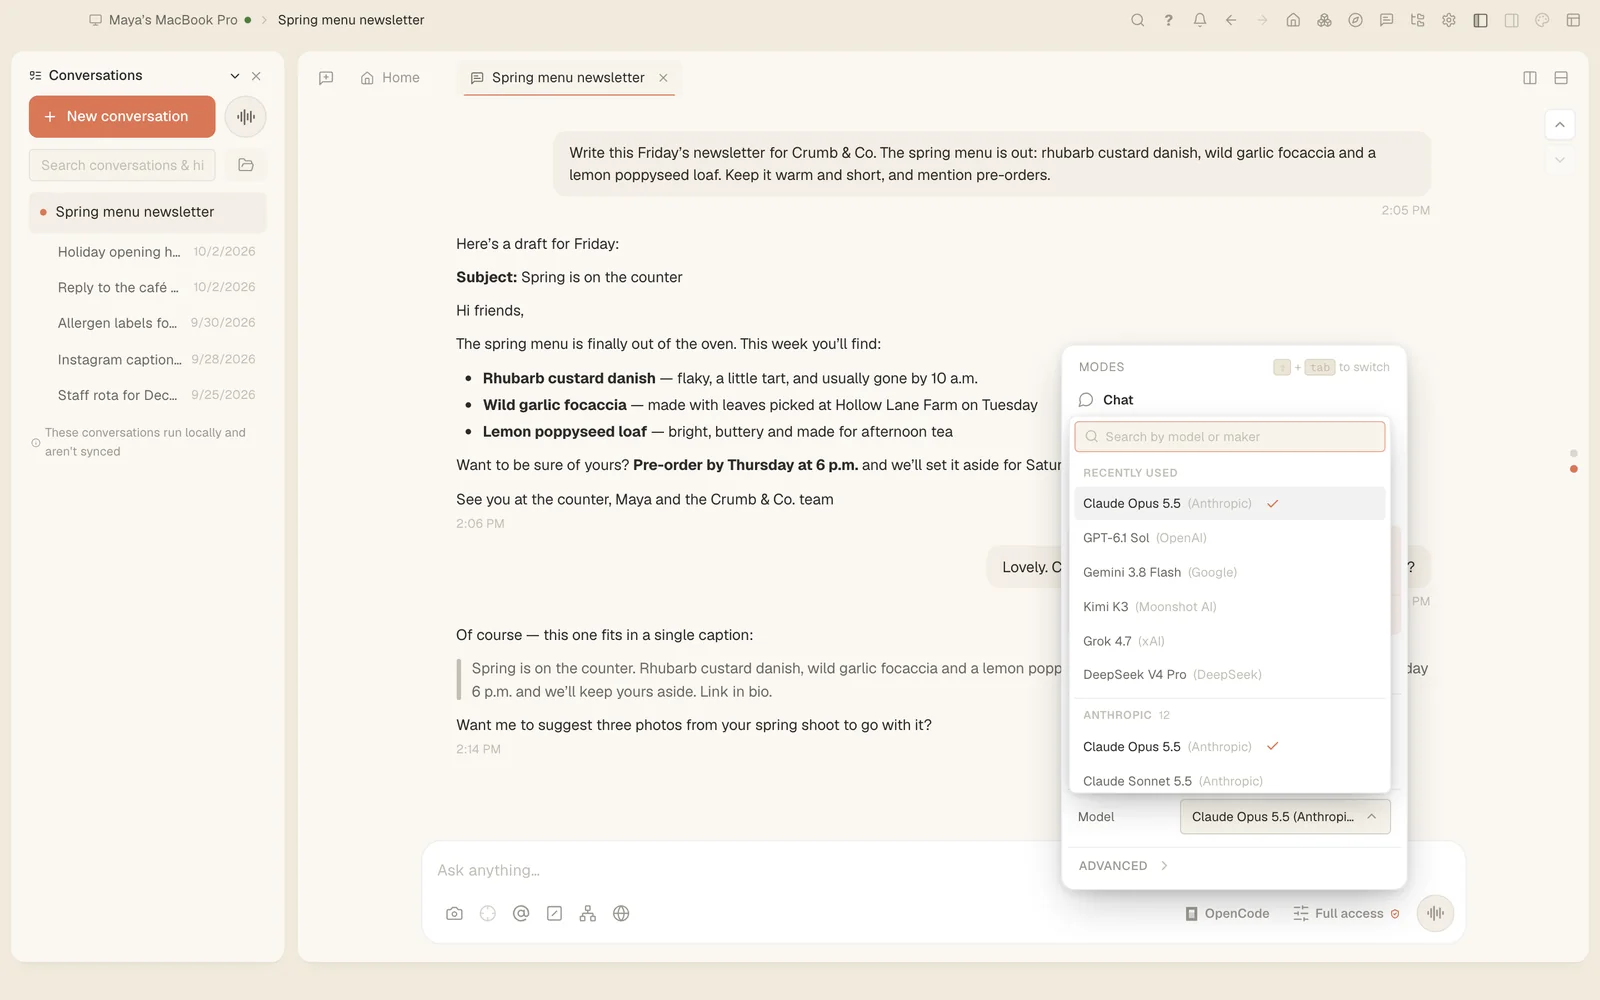Select GPT-6.1 Sol from the model list
This screenshot has width=1600, height=1000.
click(1229, 538)
